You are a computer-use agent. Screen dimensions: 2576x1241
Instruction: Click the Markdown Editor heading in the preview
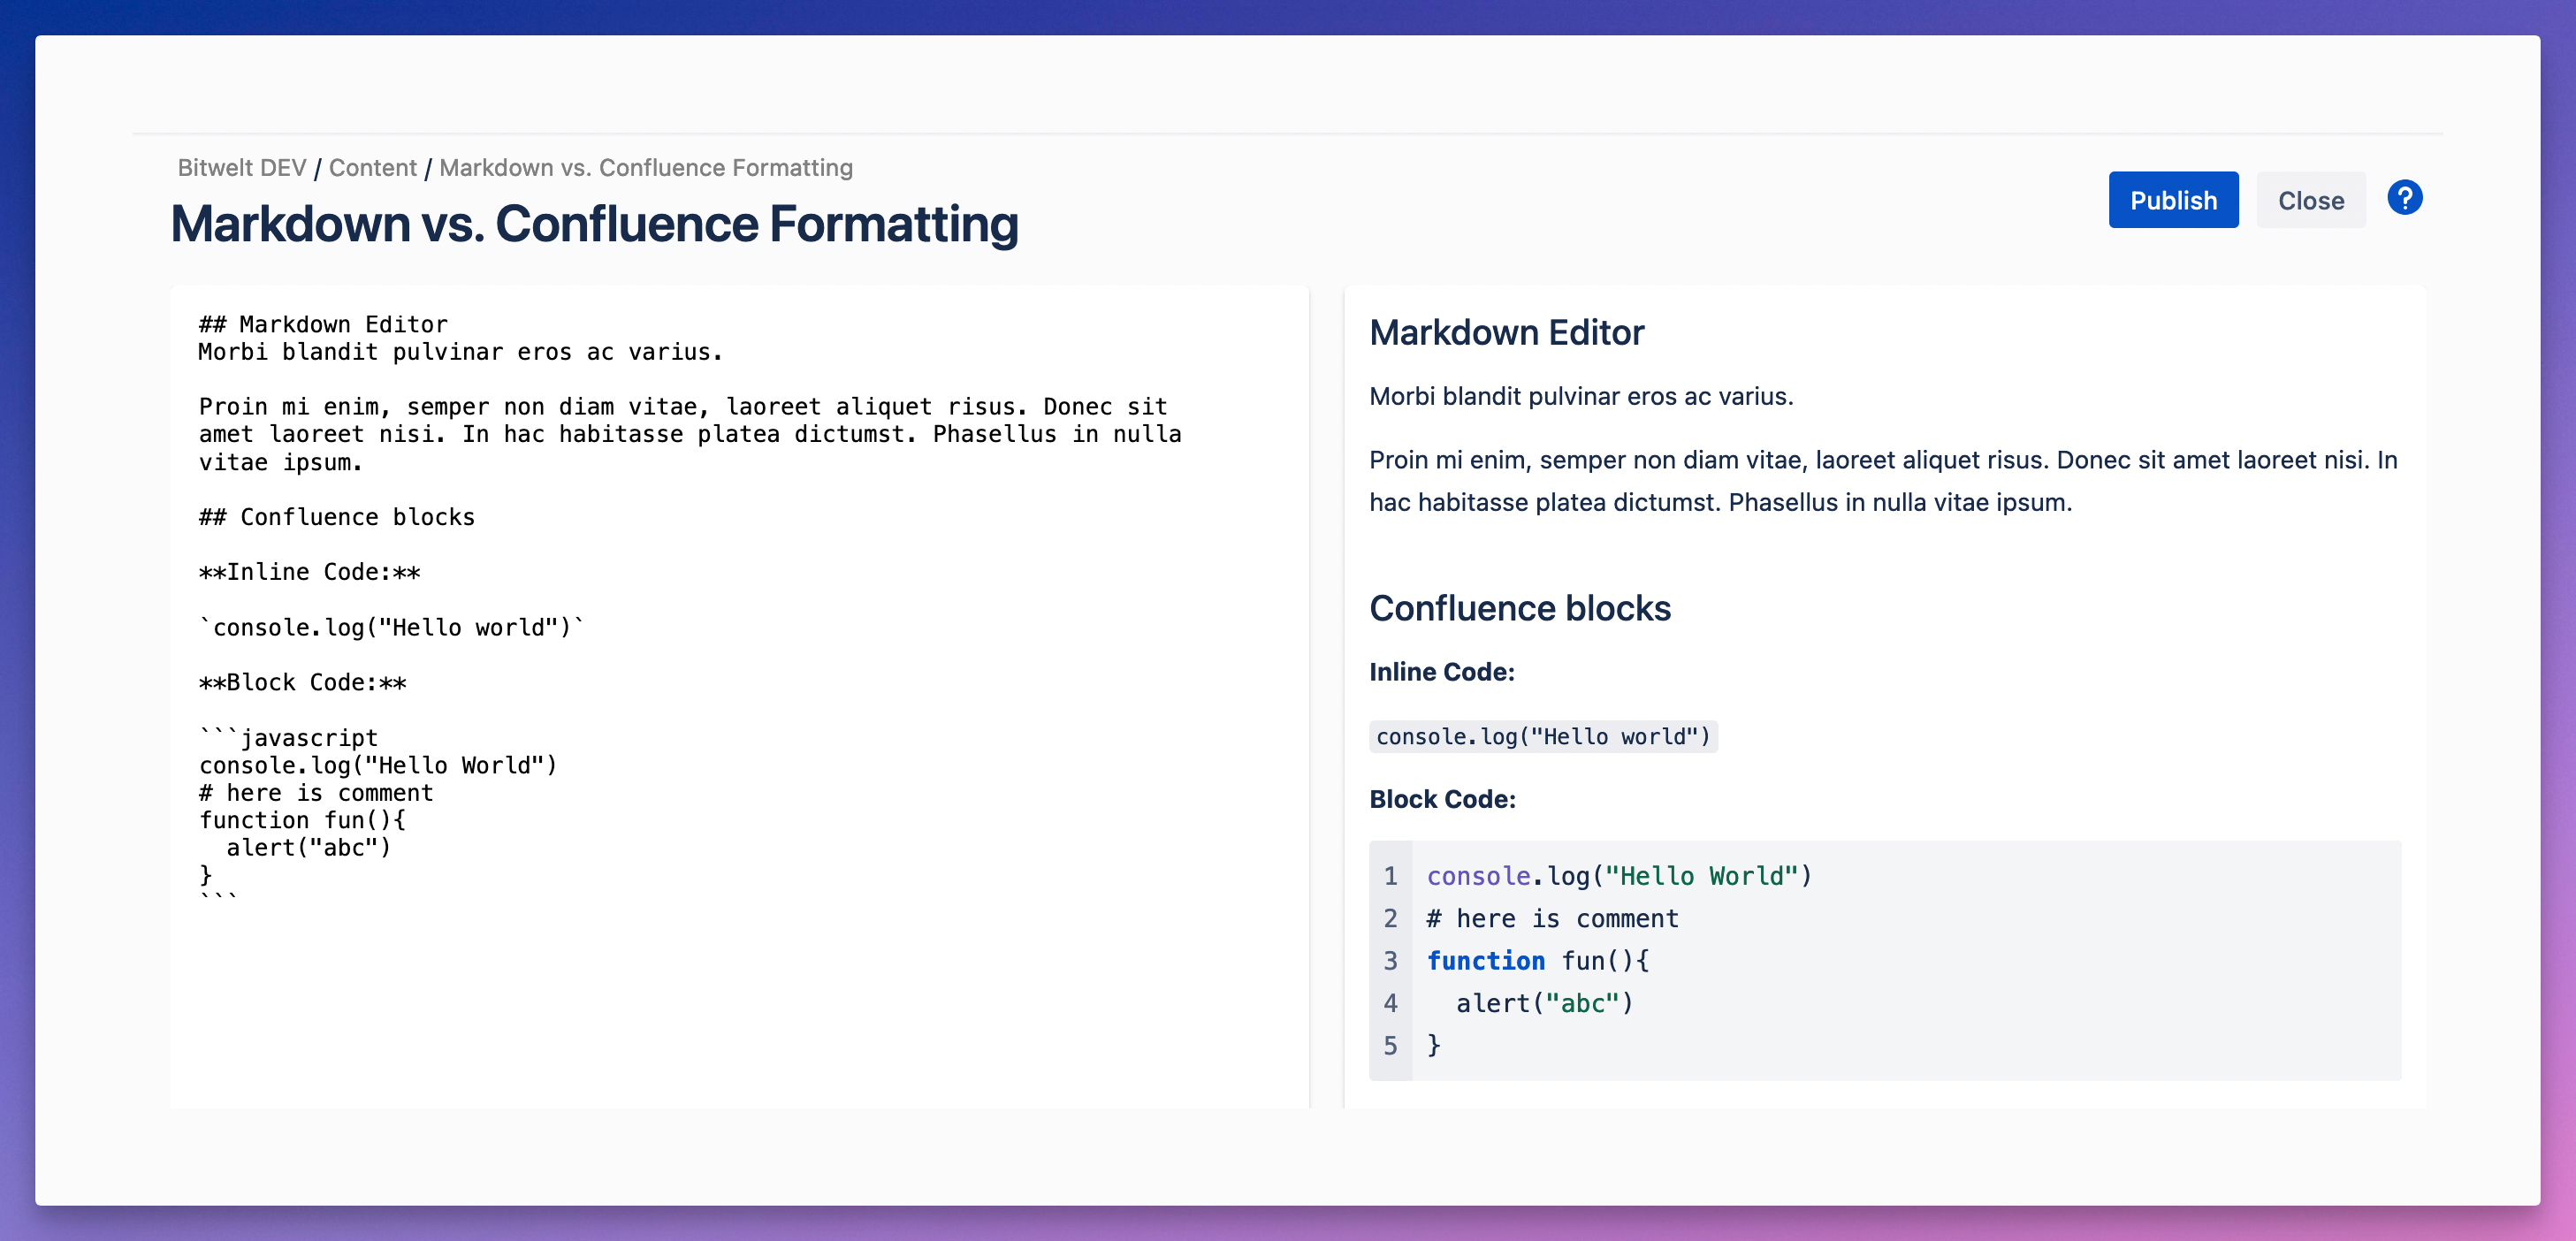pyautogui.click(x=1506, y=332)
